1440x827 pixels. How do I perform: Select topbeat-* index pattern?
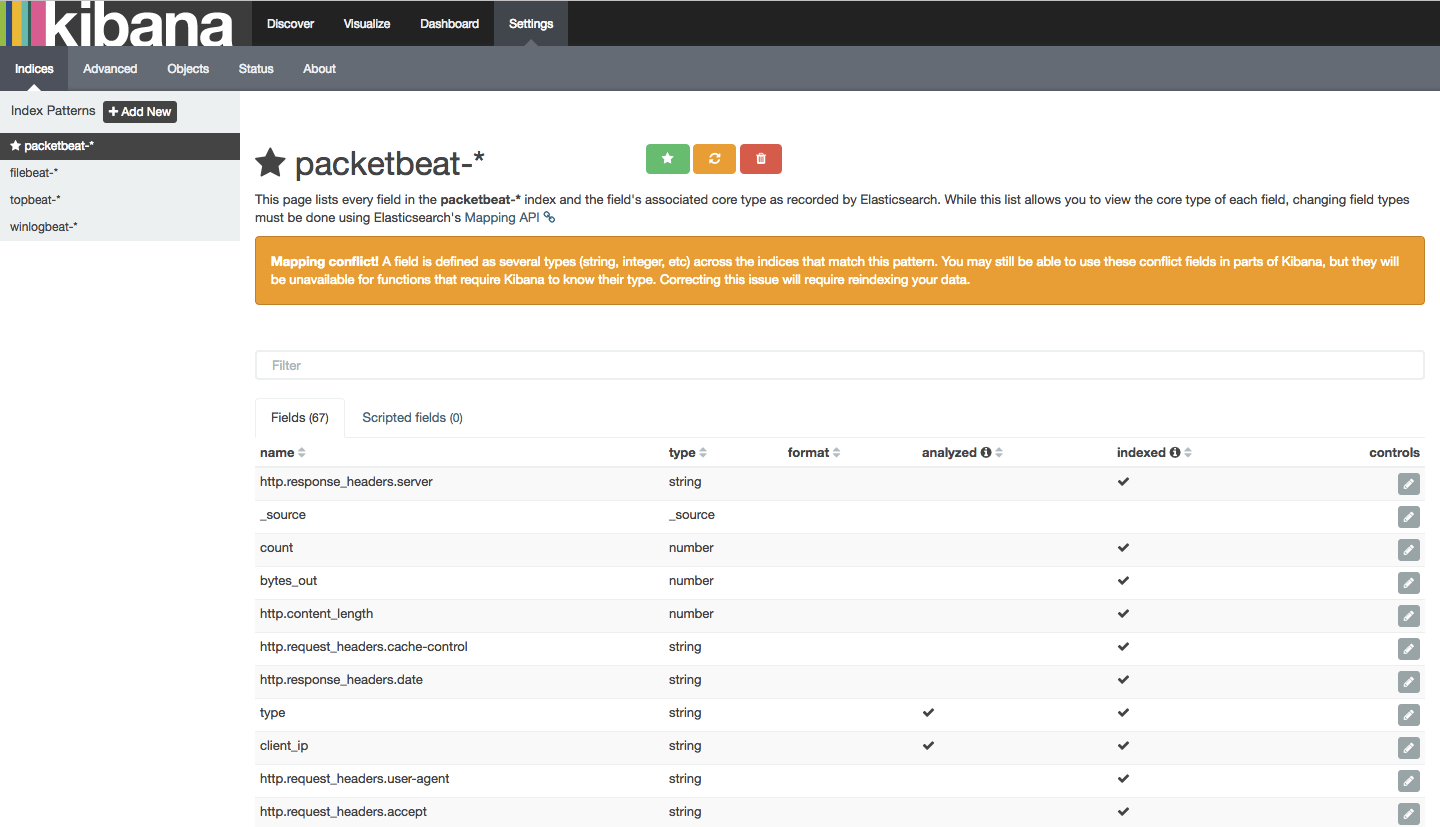pos(120,200)
